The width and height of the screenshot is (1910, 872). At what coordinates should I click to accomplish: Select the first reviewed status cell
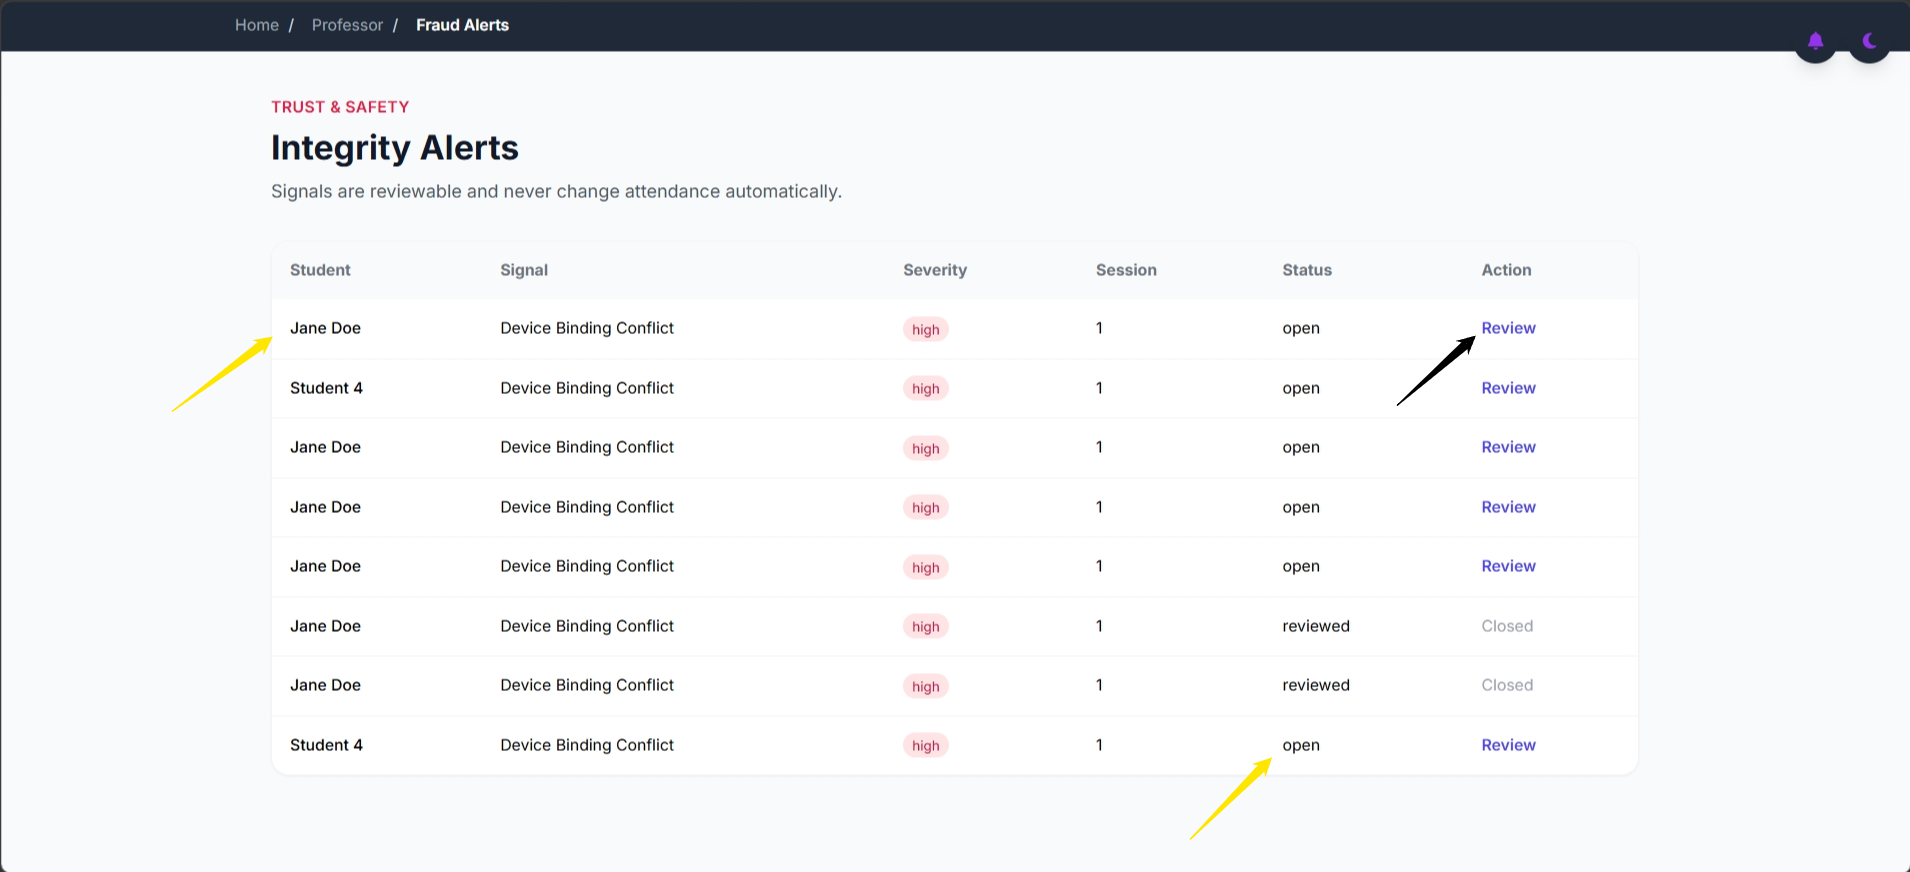[1316, 626]
